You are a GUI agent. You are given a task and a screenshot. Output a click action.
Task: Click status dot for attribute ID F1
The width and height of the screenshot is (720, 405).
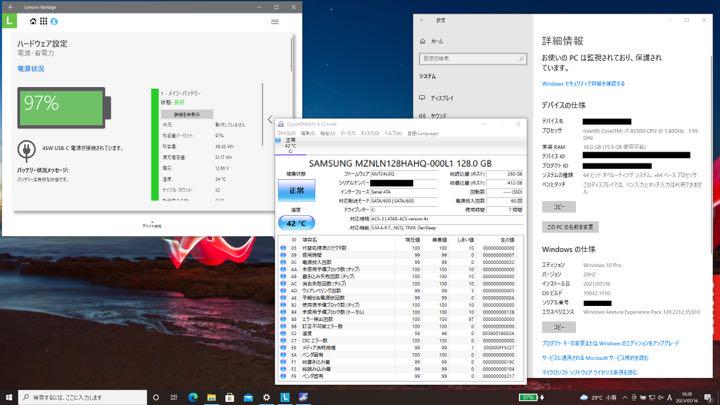pos(283,362)
